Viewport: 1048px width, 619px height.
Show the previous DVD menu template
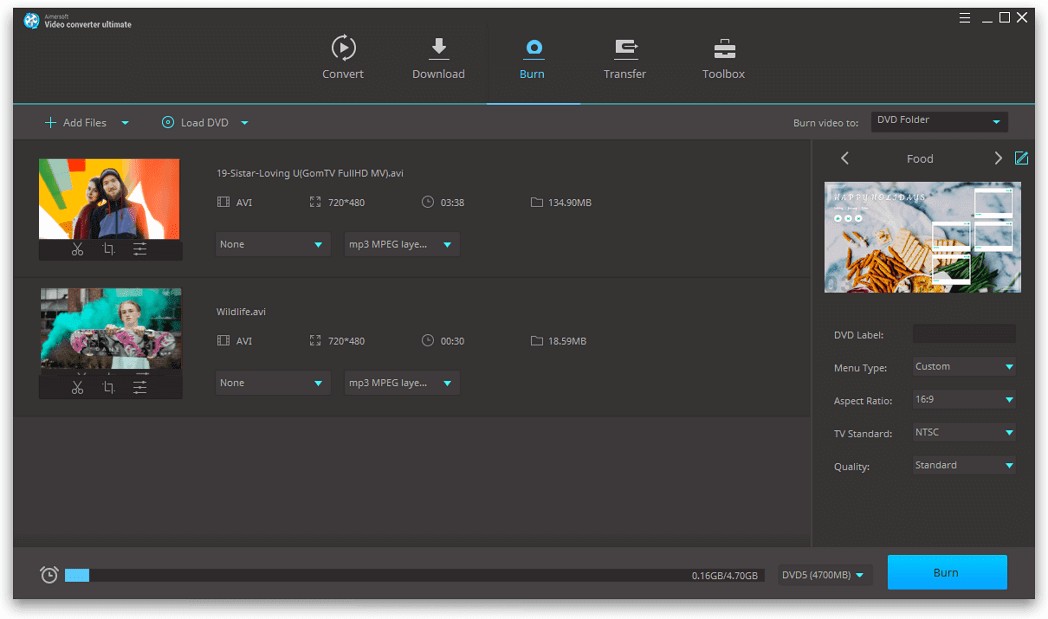click(x=845, y=158)
